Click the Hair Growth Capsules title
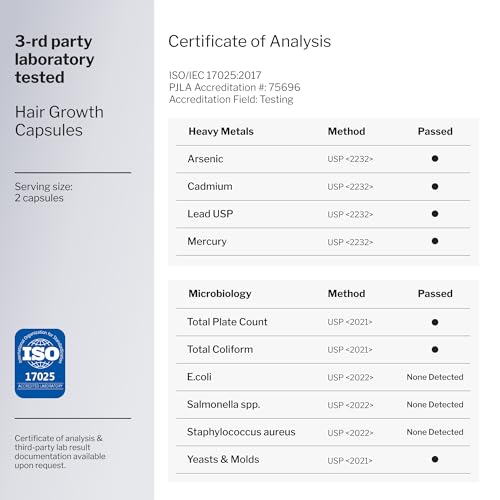 tap(59, 121)
